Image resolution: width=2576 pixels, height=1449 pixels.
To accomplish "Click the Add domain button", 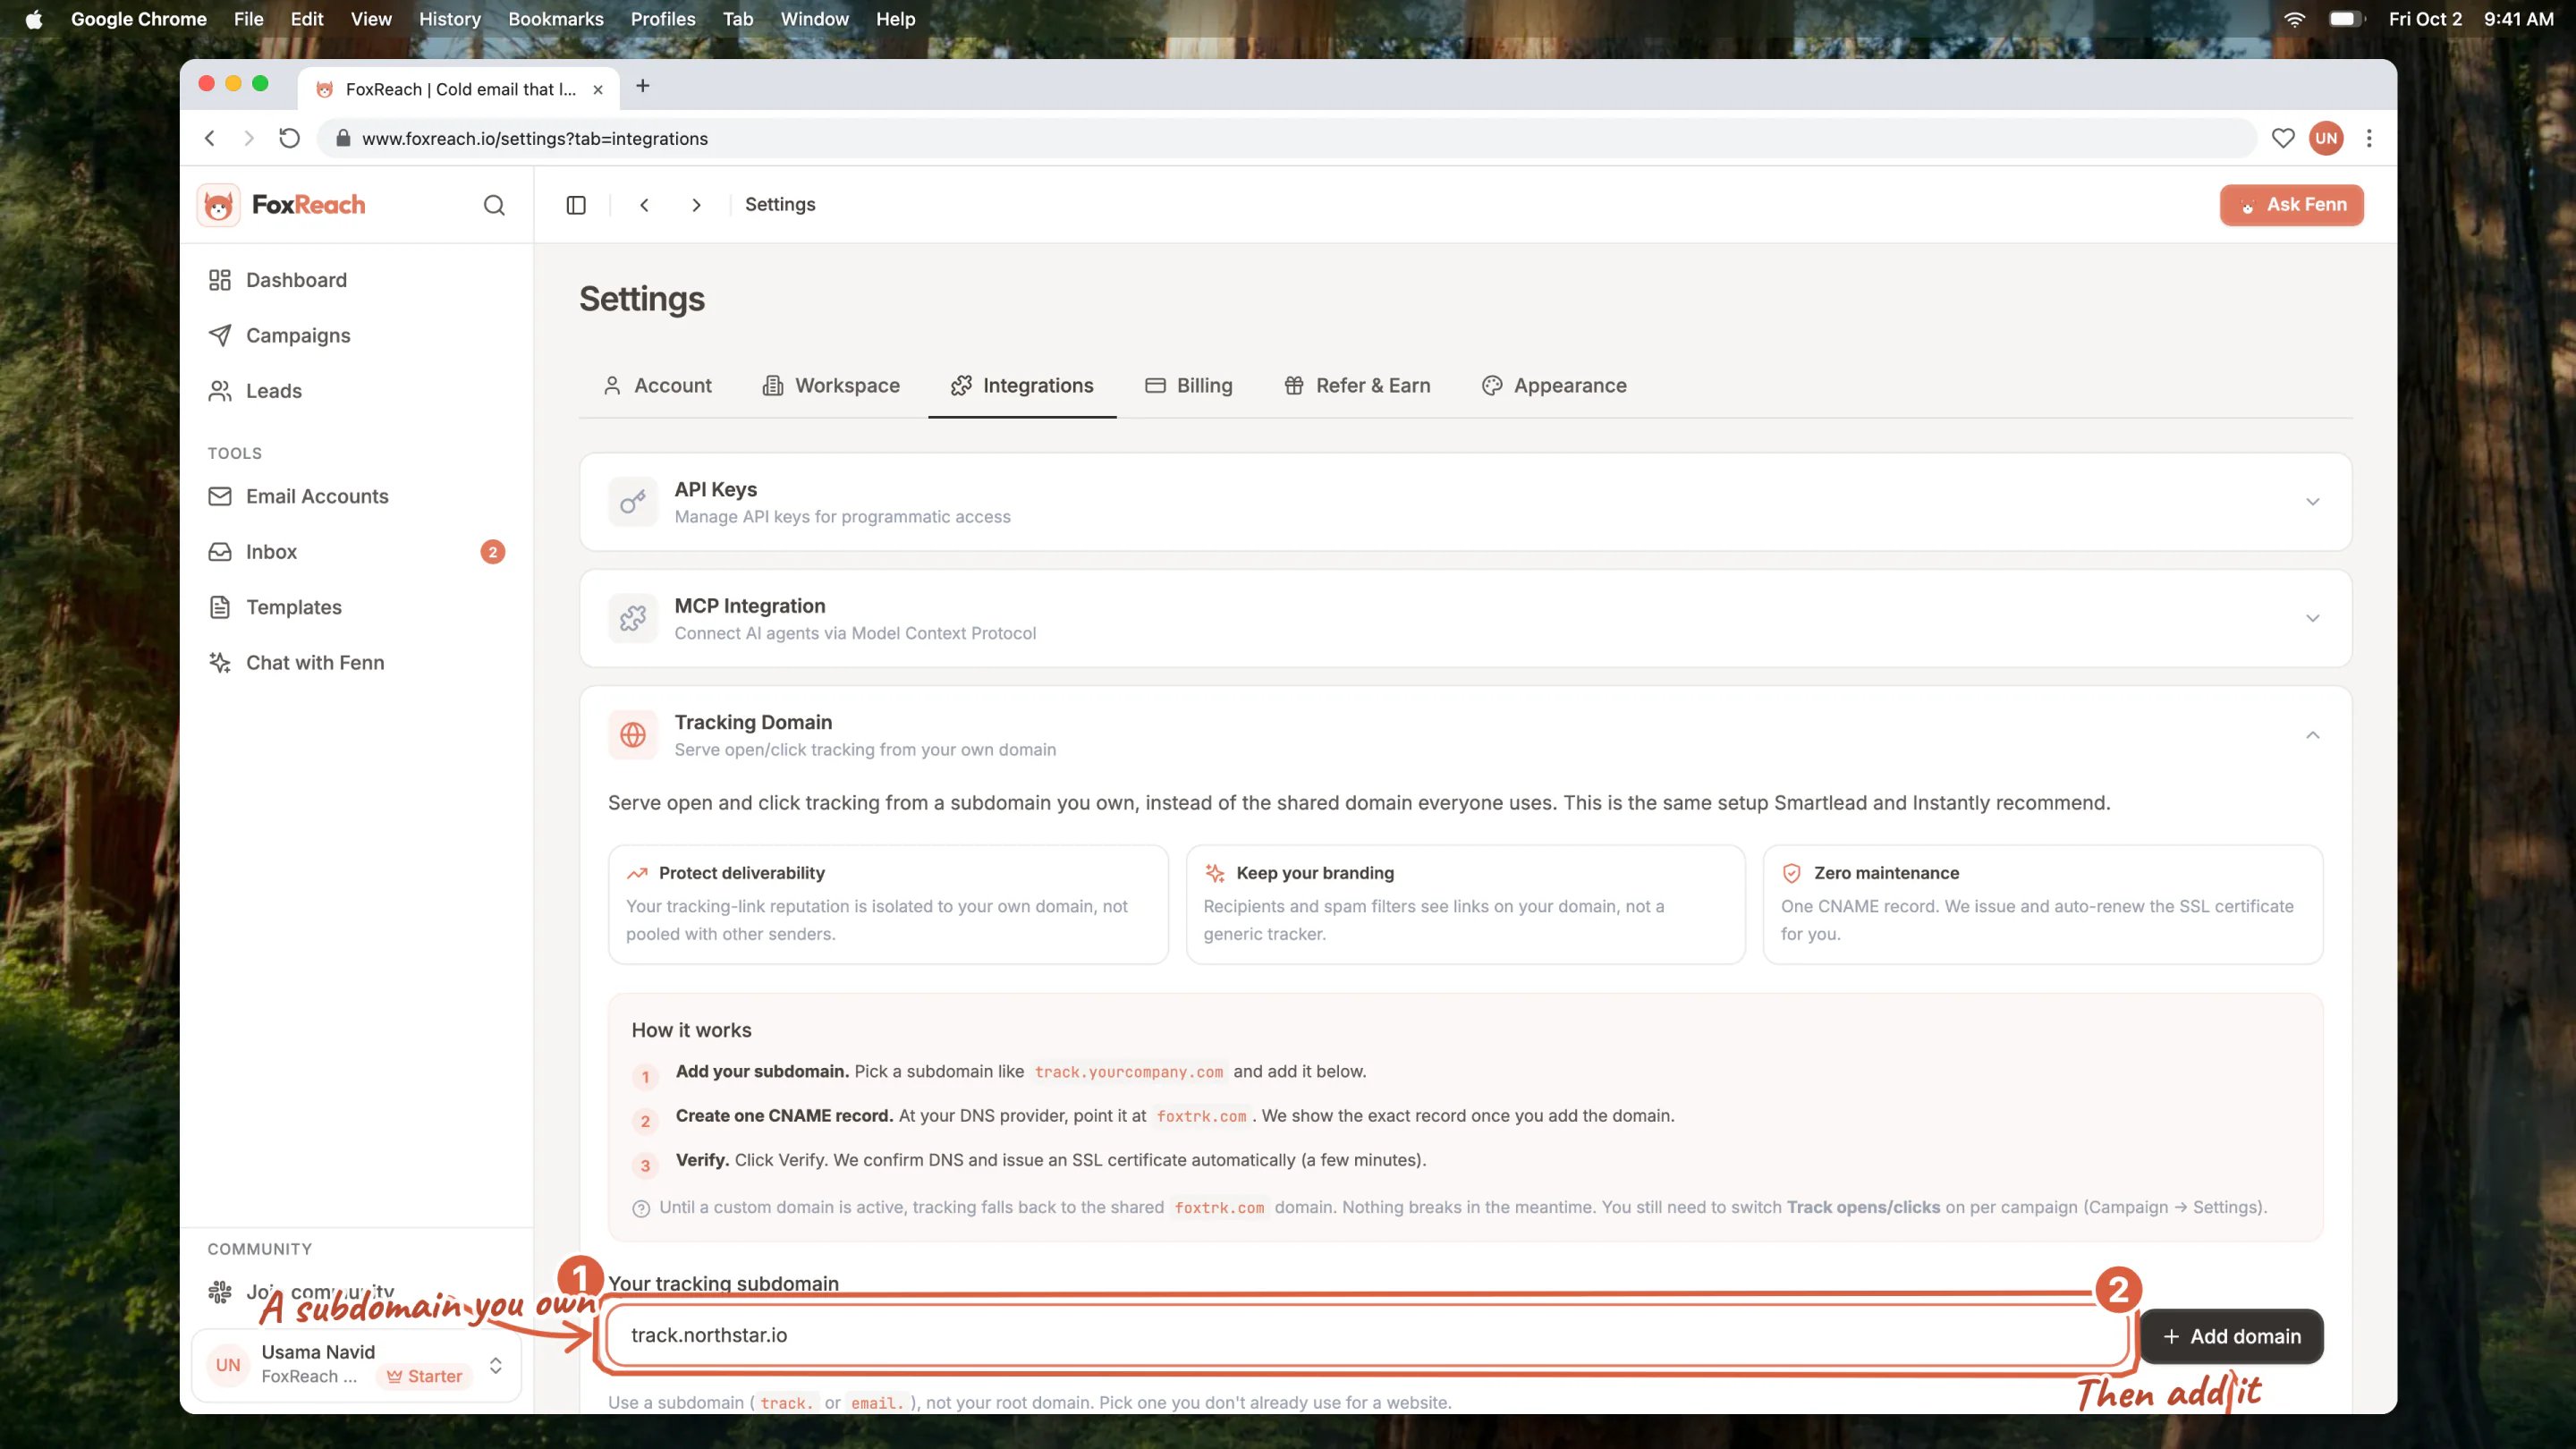I will (2231, 1337).
